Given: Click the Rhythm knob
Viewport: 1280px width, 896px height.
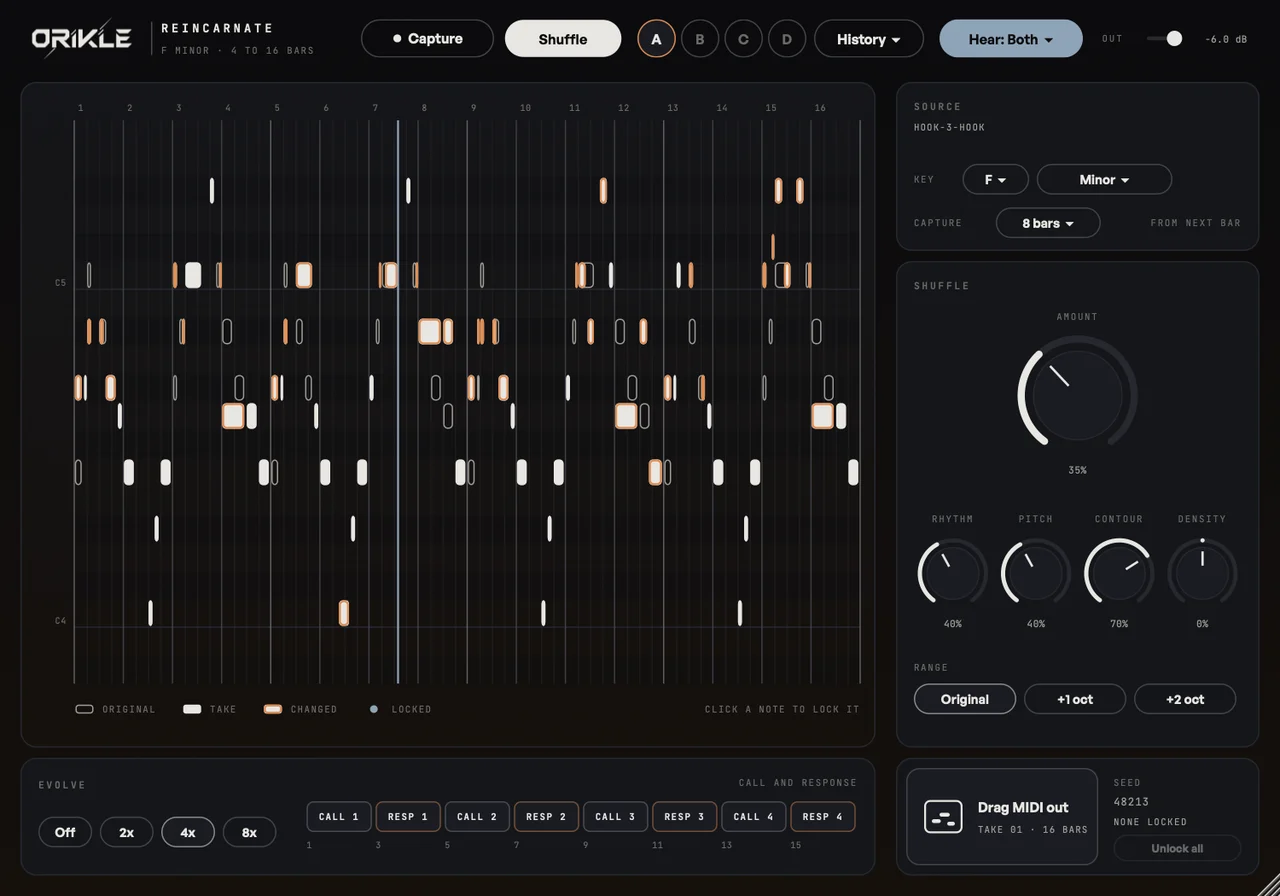Looking at the screenshot, I should click(x=952, y=574).
